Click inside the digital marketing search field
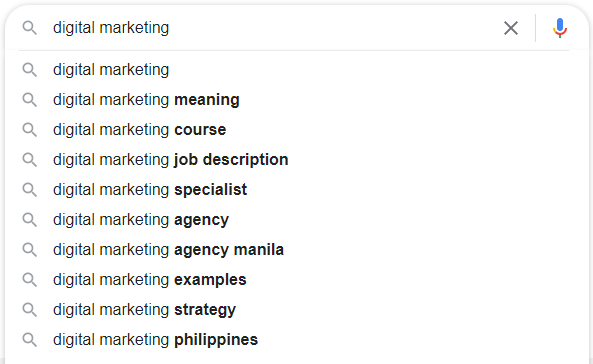The image size is (593, 364). 272,28
